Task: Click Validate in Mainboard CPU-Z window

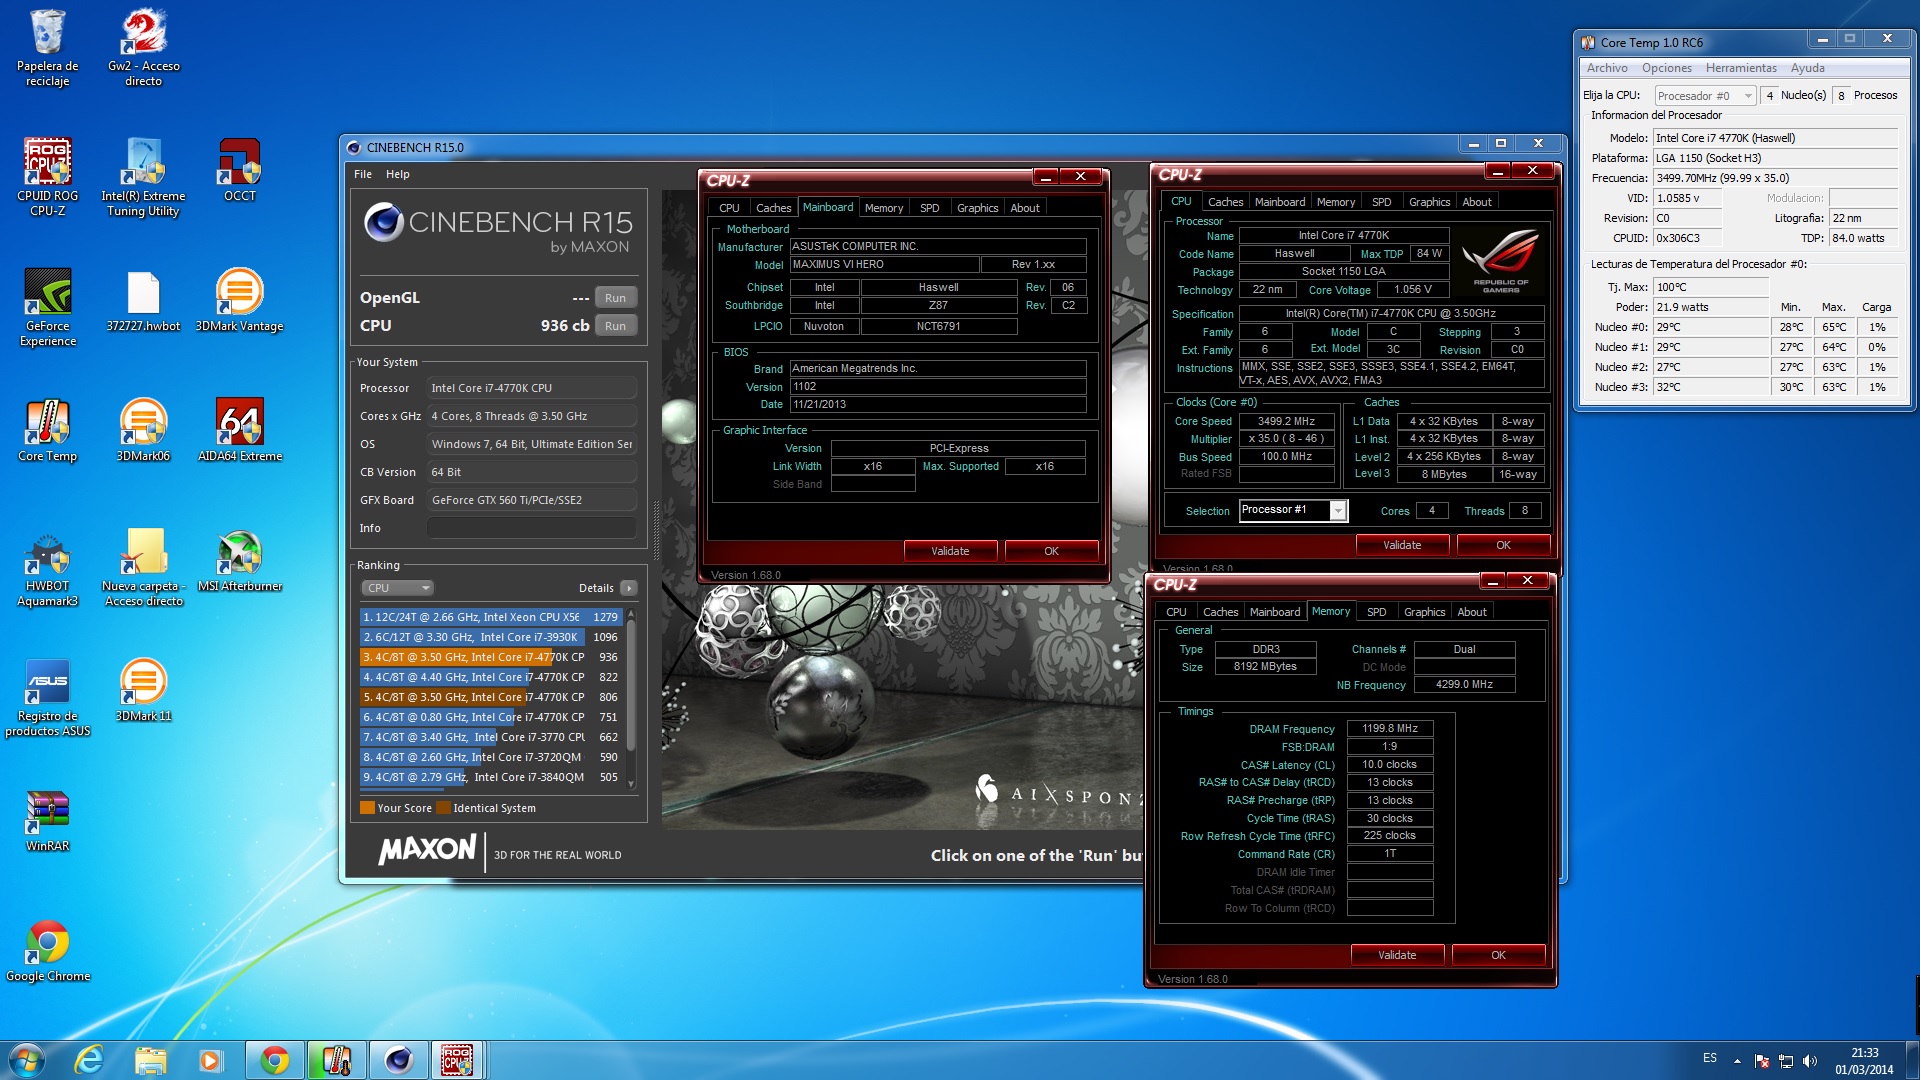Action: [950, 551]
